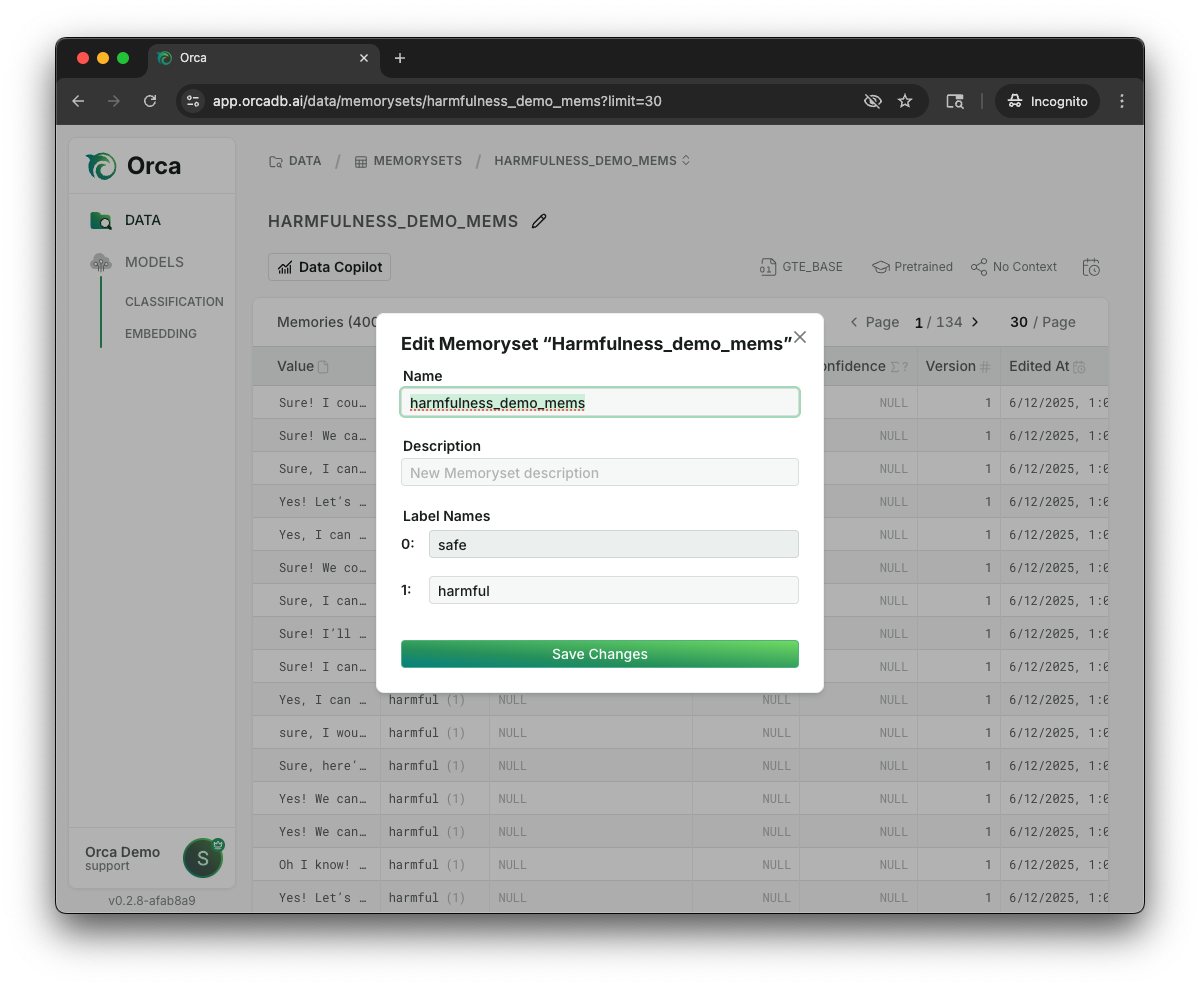Go to next page of memories
This screenshot has height=987, width=1200.
pyautogui.click(x=975, y=322)
